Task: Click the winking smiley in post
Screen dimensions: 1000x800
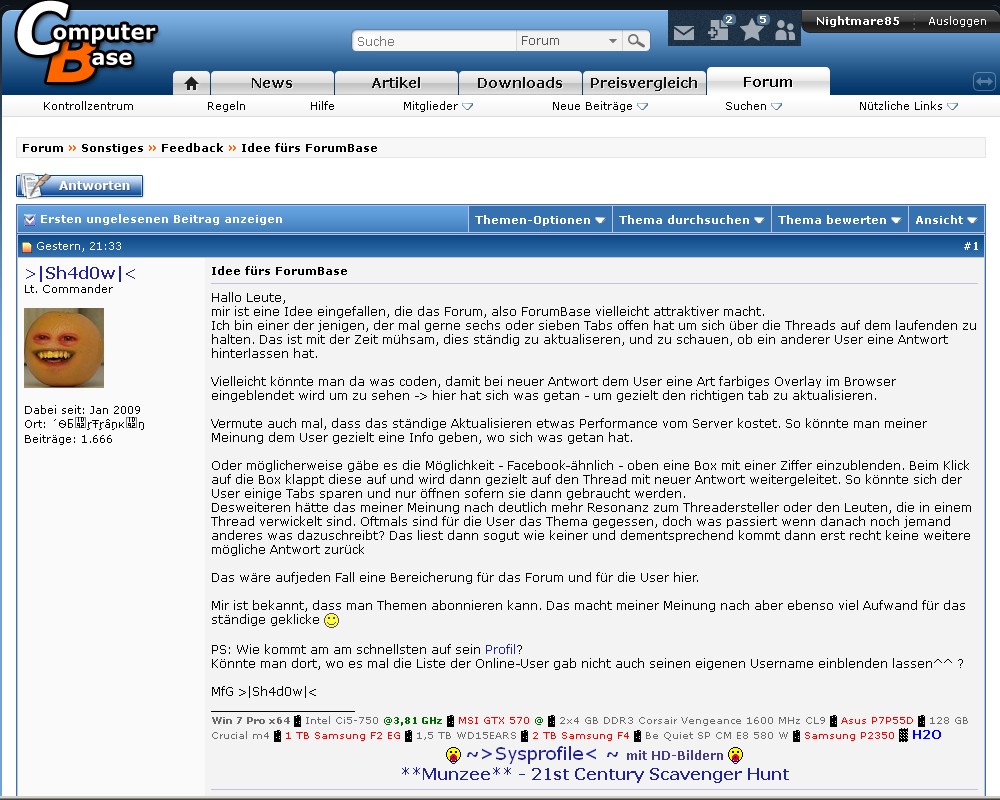Action: (x=332, y=620)
